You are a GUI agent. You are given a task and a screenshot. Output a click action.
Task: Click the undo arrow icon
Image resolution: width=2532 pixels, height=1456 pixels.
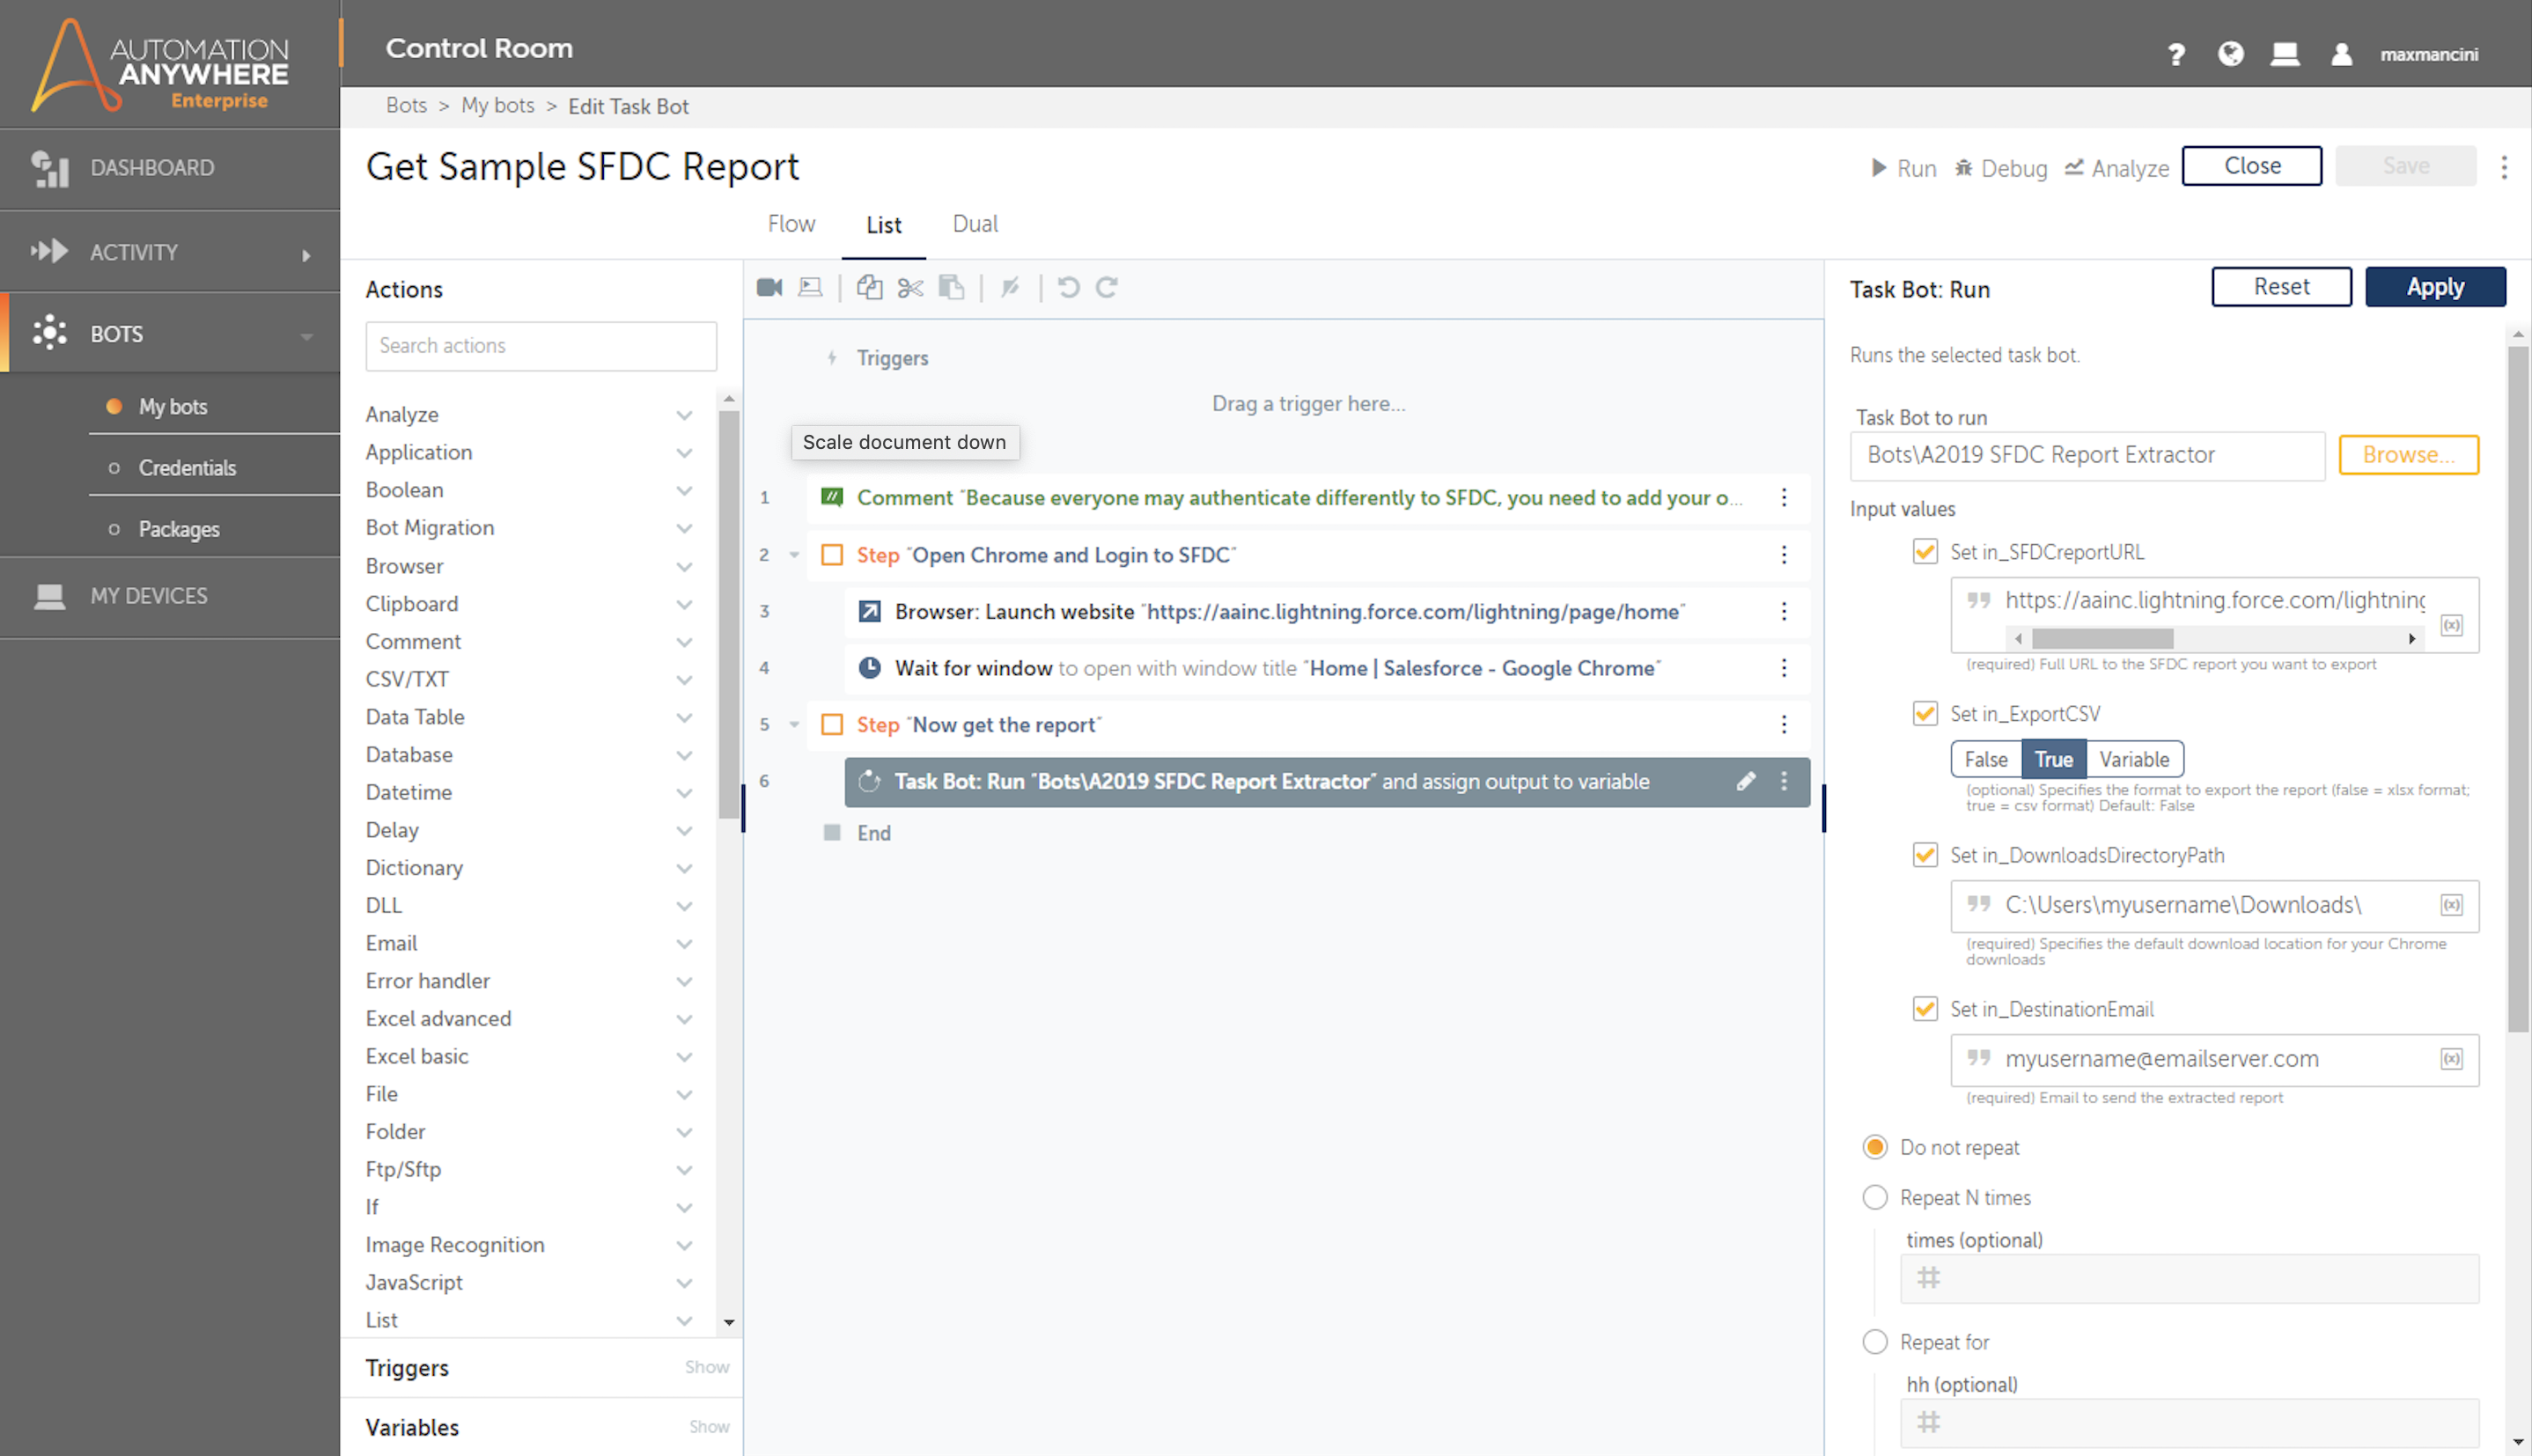1068,288
